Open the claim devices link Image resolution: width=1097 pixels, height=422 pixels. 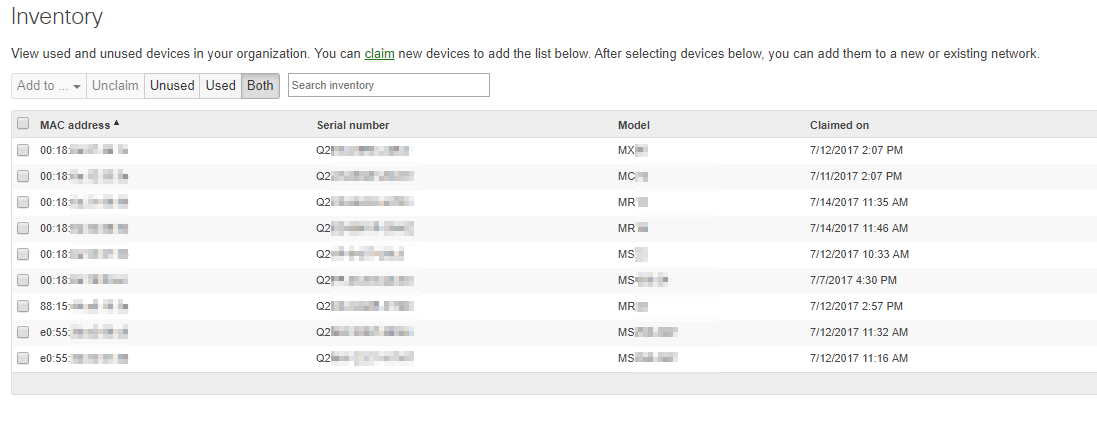[x=379, y=54]
